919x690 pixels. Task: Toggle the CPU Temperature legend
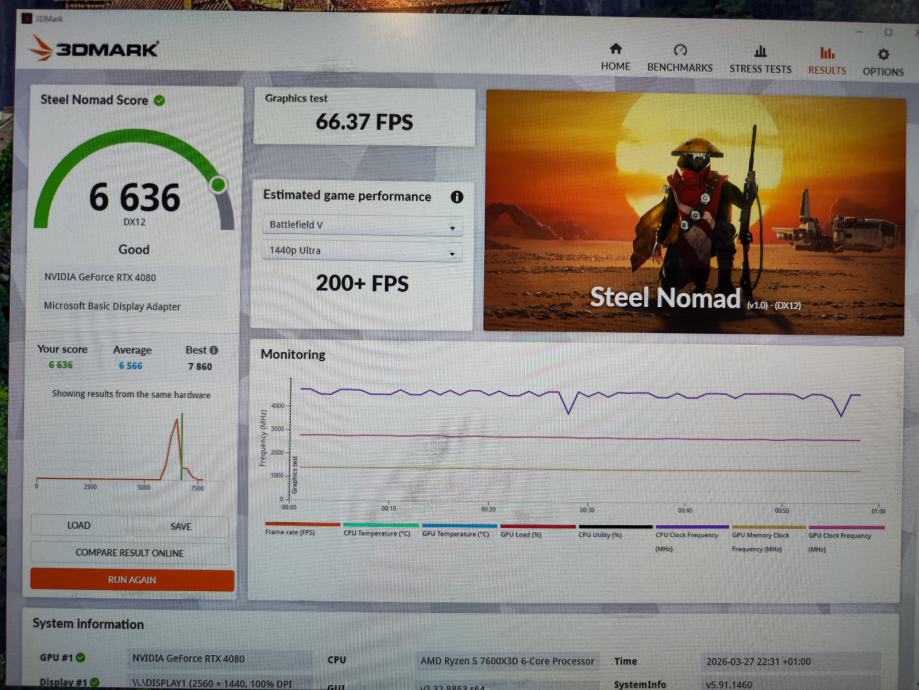click(380, 529)
